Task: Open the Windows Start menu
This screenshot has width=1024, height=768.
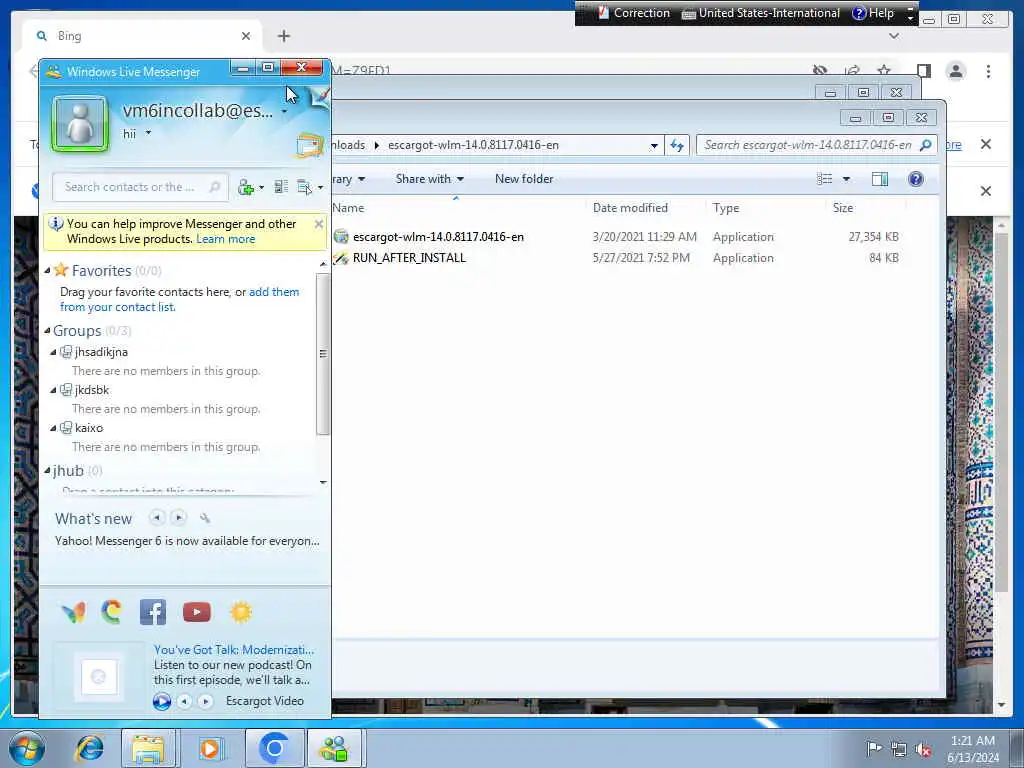Action: click(x=27, y=748)
